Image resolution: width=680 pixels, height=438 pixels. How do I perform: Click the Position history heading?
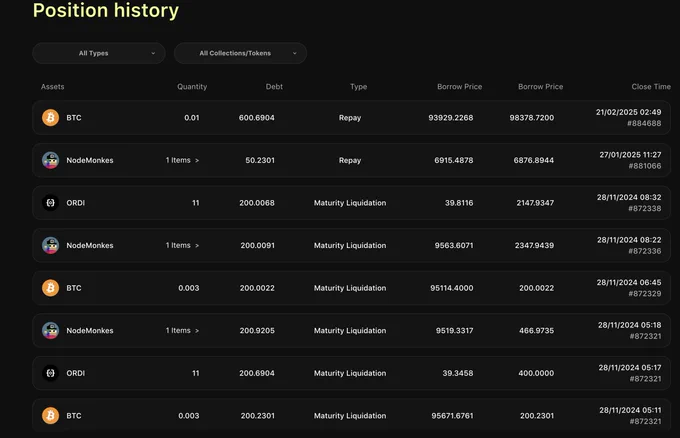coord(106,10)
